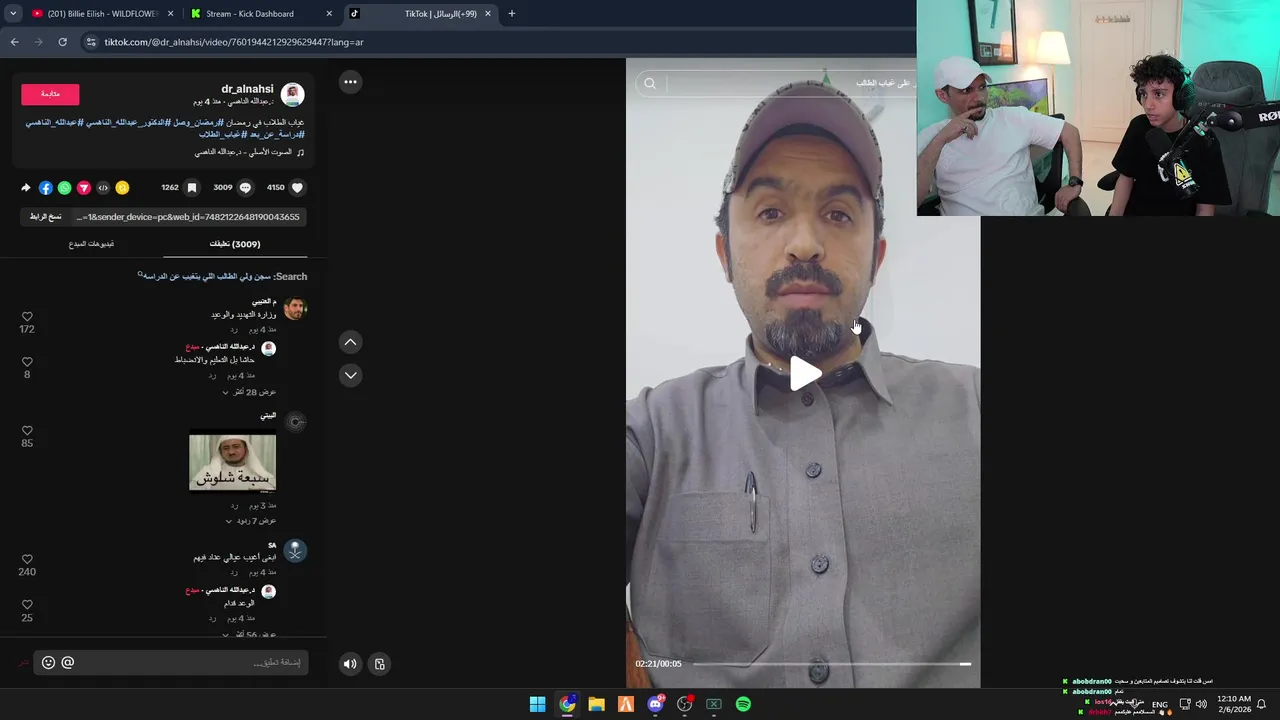
Task: Click the @ mention icon in comment box
Action: pos(68,662)
